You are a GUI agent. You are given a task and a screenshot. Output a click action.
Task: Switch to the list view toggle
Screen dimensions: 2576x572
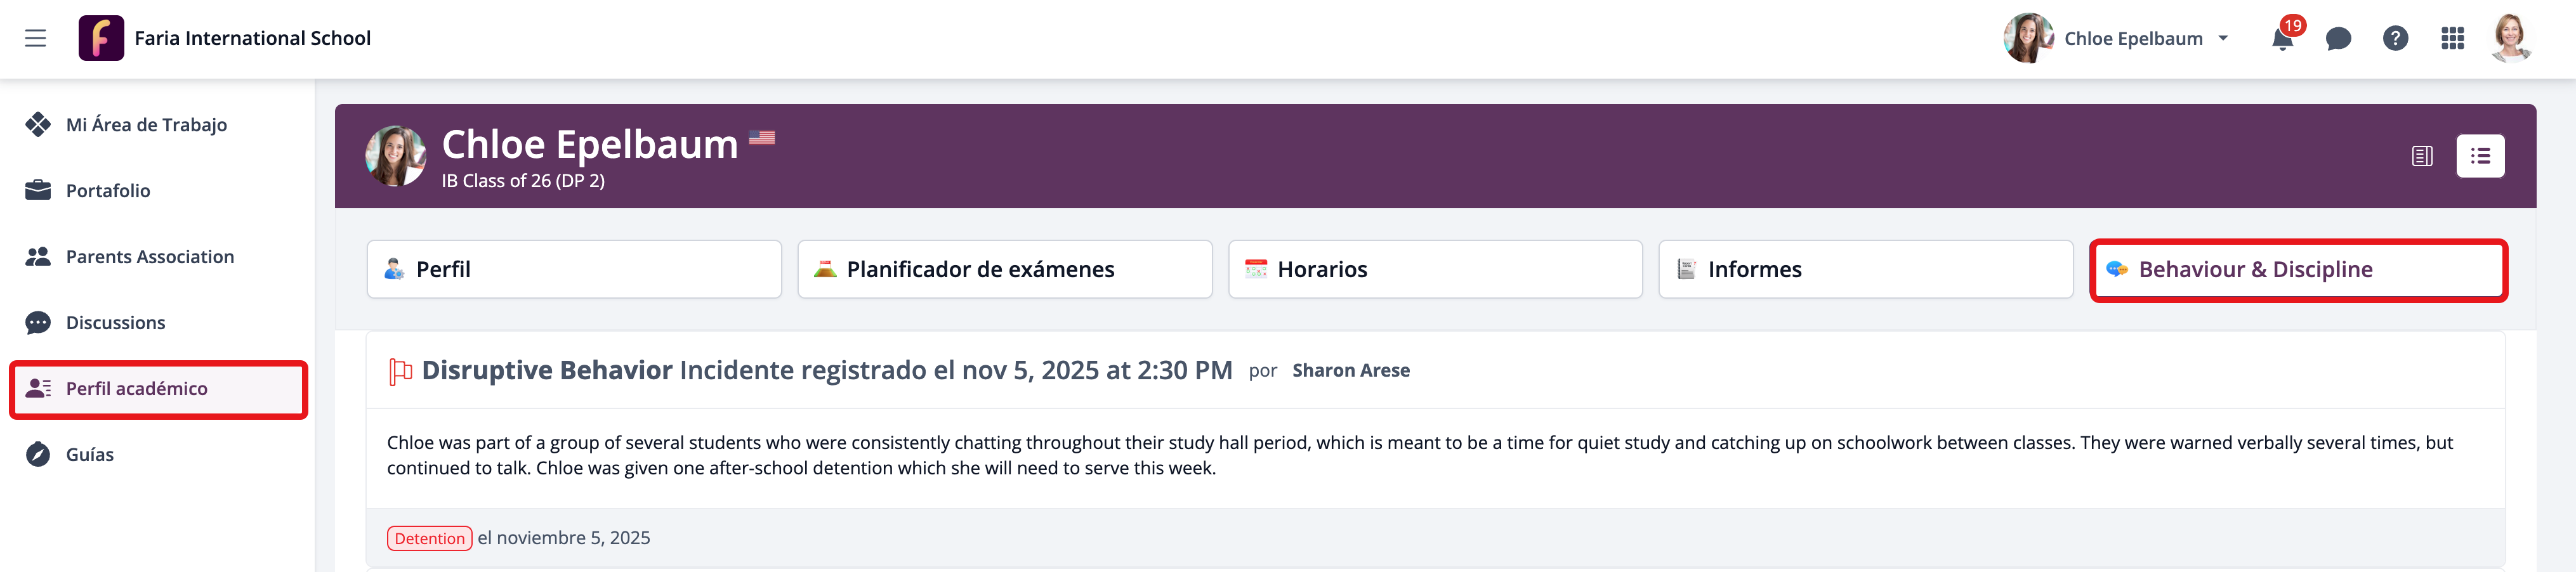2480,156
